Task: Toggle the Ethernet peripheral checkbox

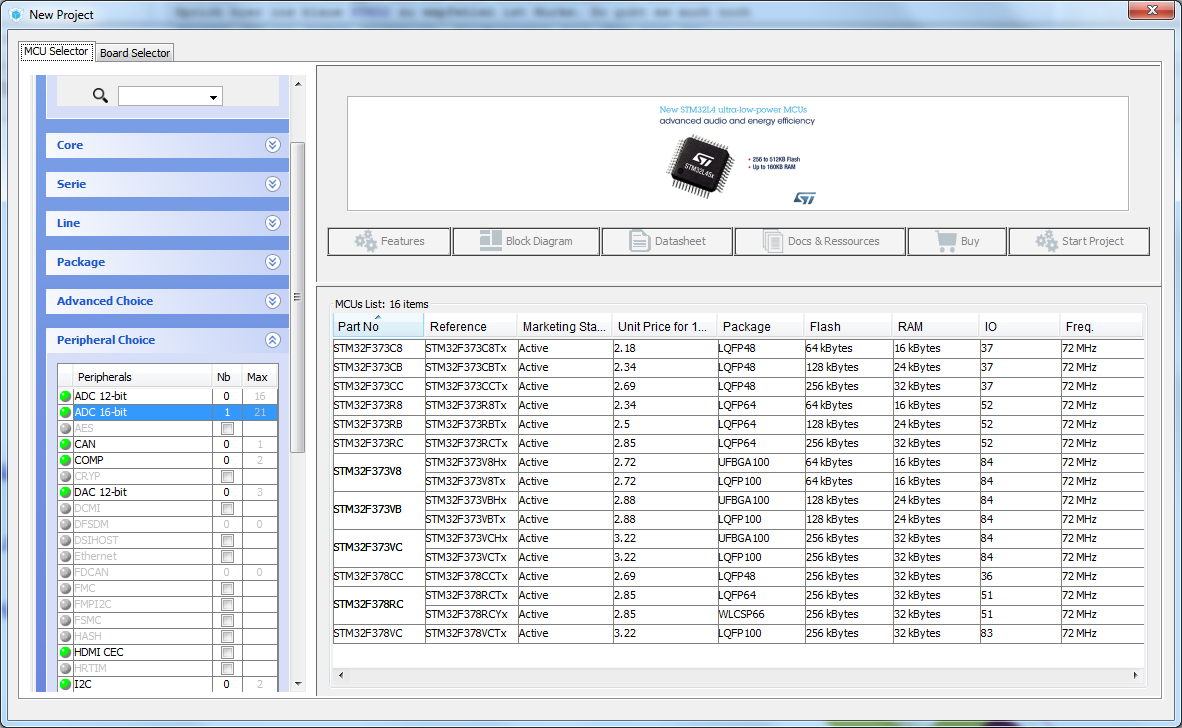Action: [227, 556]
